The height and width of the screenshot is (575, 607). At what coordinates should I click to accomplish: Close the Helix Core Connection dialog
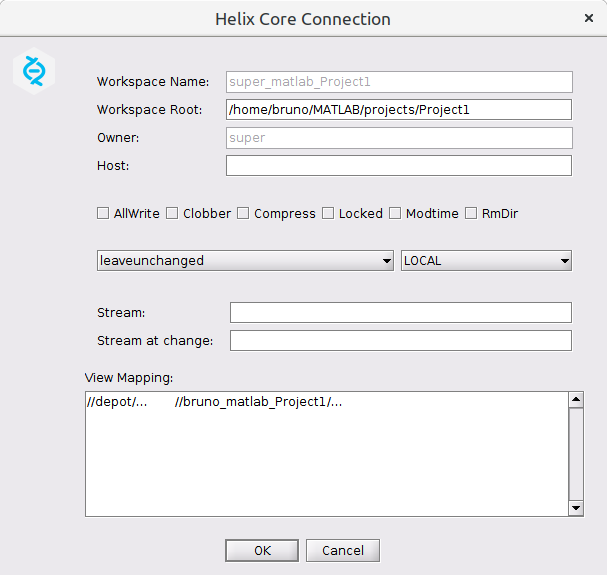[x=589, y=18]
